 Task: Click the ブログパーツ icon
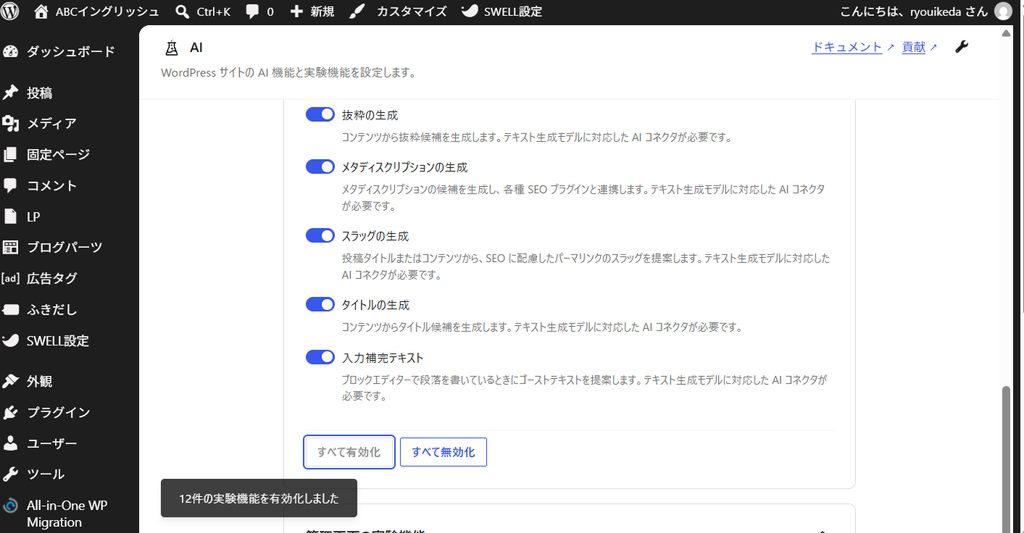click(x=10, y=247)
